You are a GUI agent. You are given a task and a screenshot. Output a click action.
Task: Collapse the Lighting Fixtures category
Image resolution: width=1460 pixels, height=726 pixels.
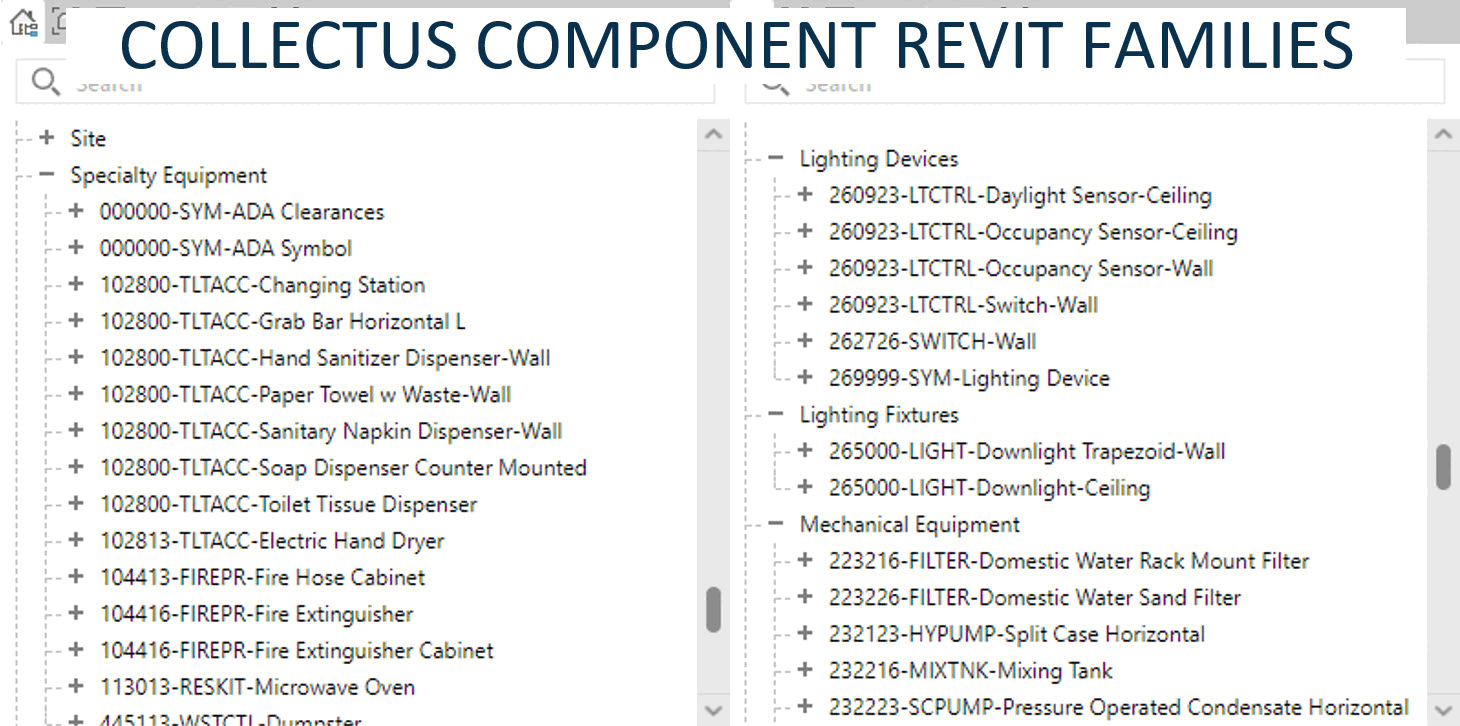[x=776, y=414]
